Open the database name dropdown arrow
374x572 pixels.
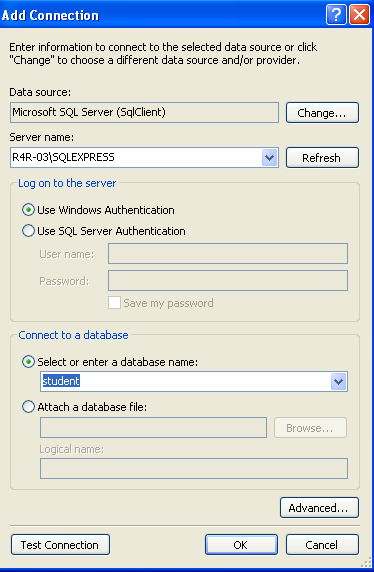[339, 382]
